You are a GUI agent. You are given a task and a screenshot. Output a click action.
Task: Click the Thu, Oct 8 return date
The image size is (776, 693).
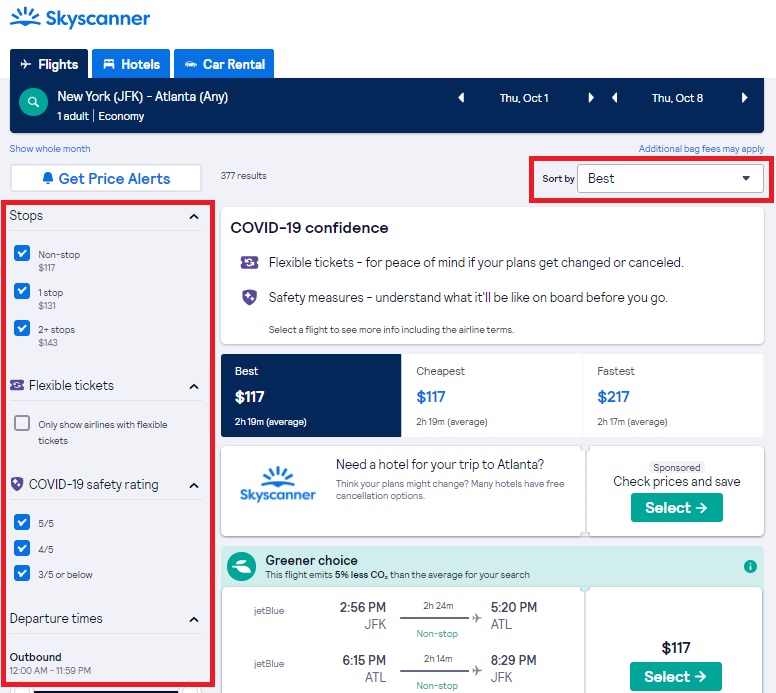click(677, 98)
